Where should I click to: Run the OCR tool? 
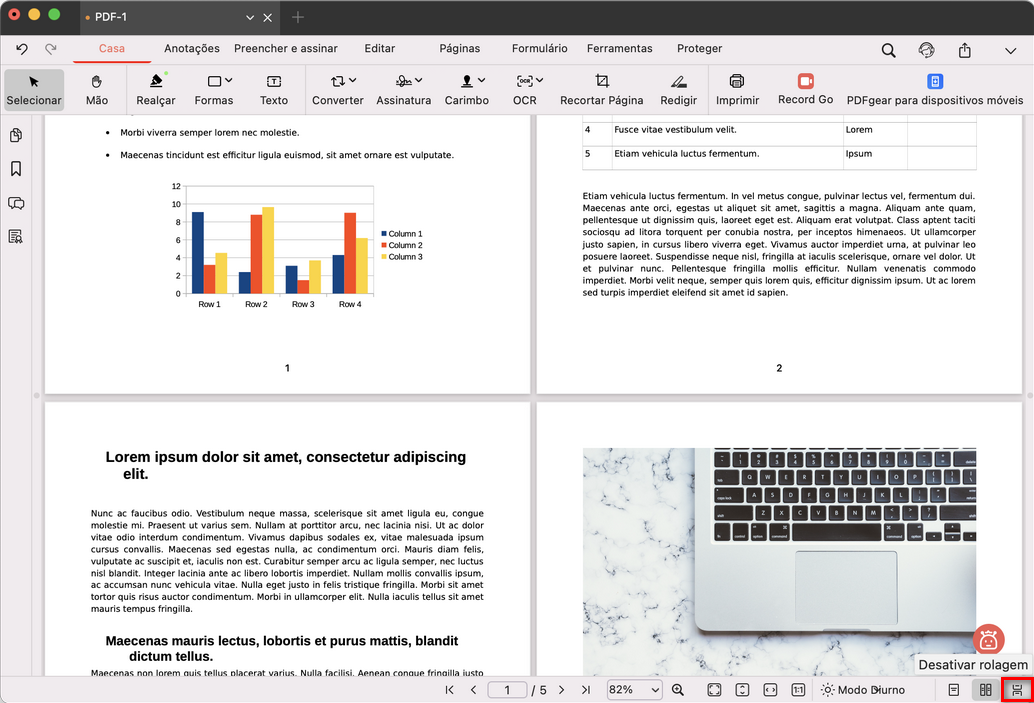pyautogui.click(x=525, y=90)
